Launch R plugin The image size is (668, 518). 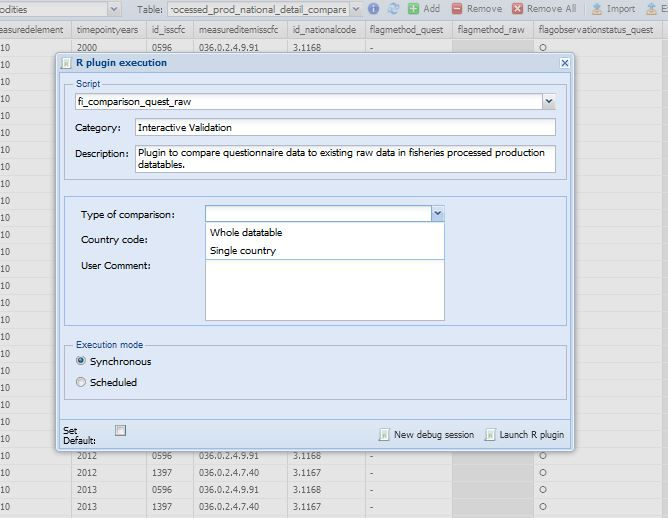[524, 435]
